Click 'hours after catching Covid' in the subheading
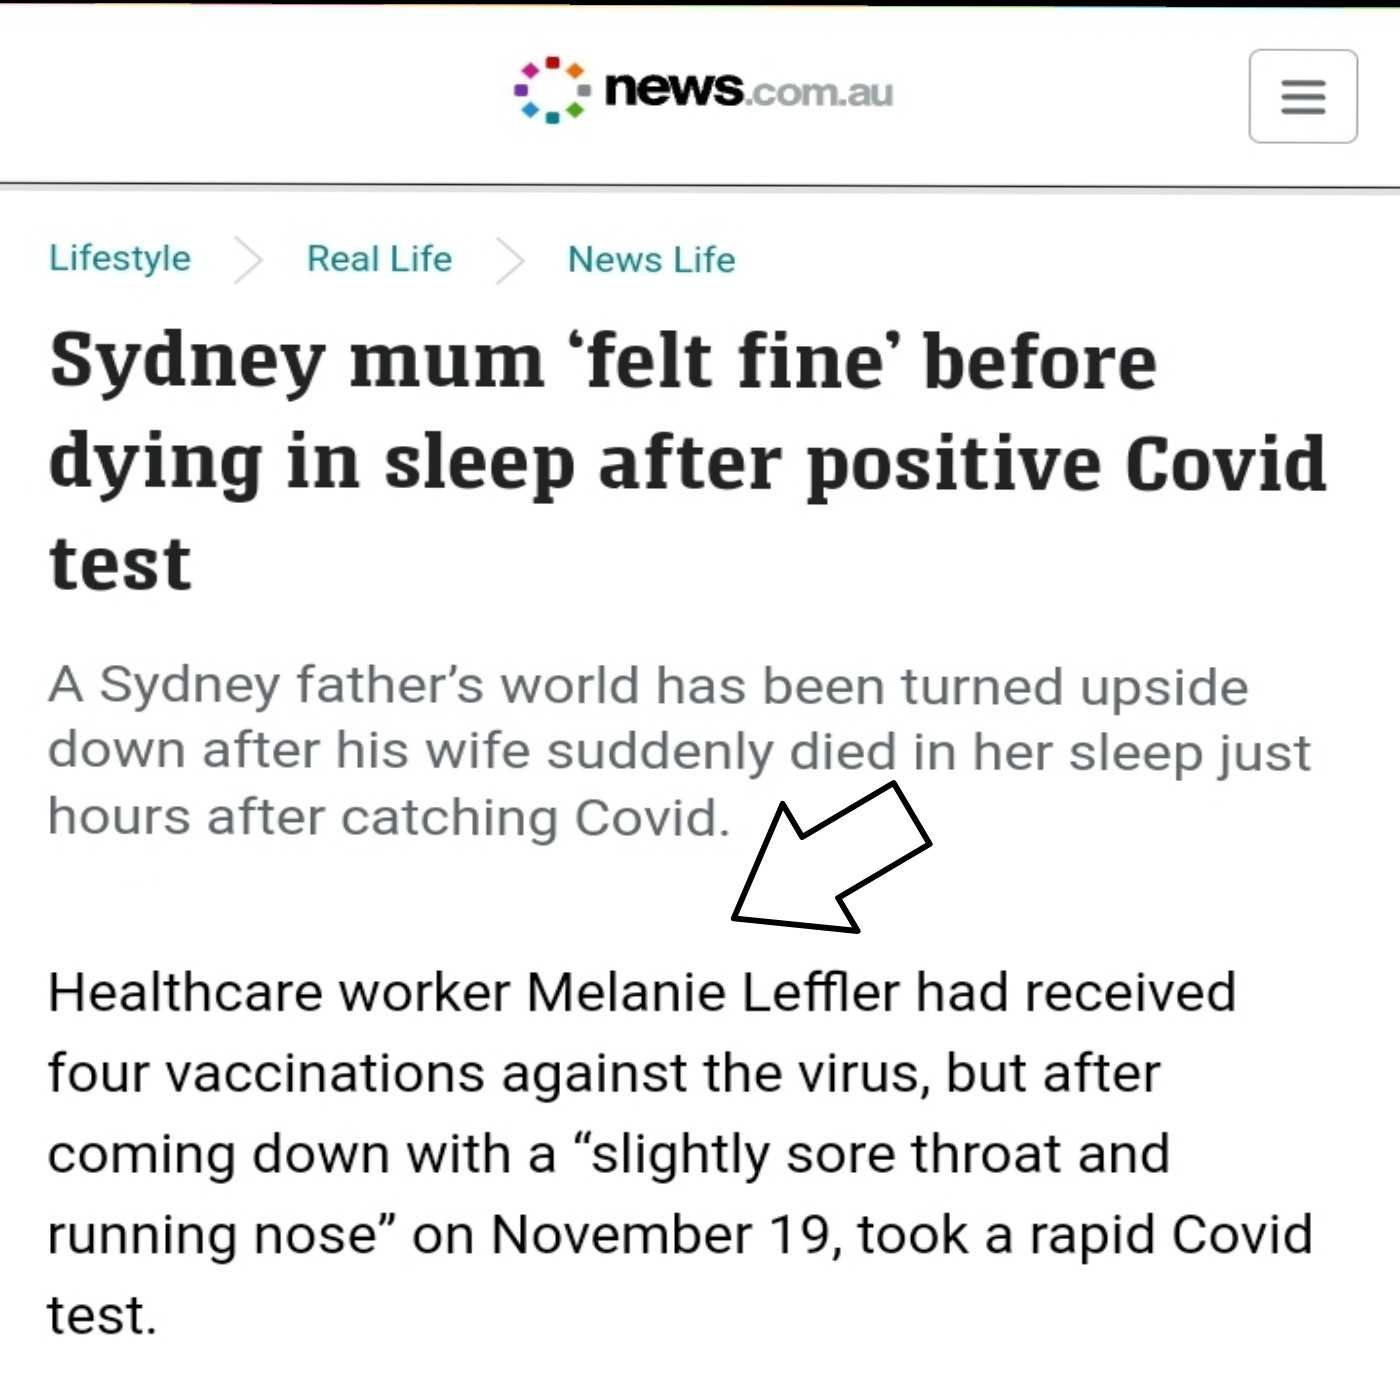 (x=388, y=817)
